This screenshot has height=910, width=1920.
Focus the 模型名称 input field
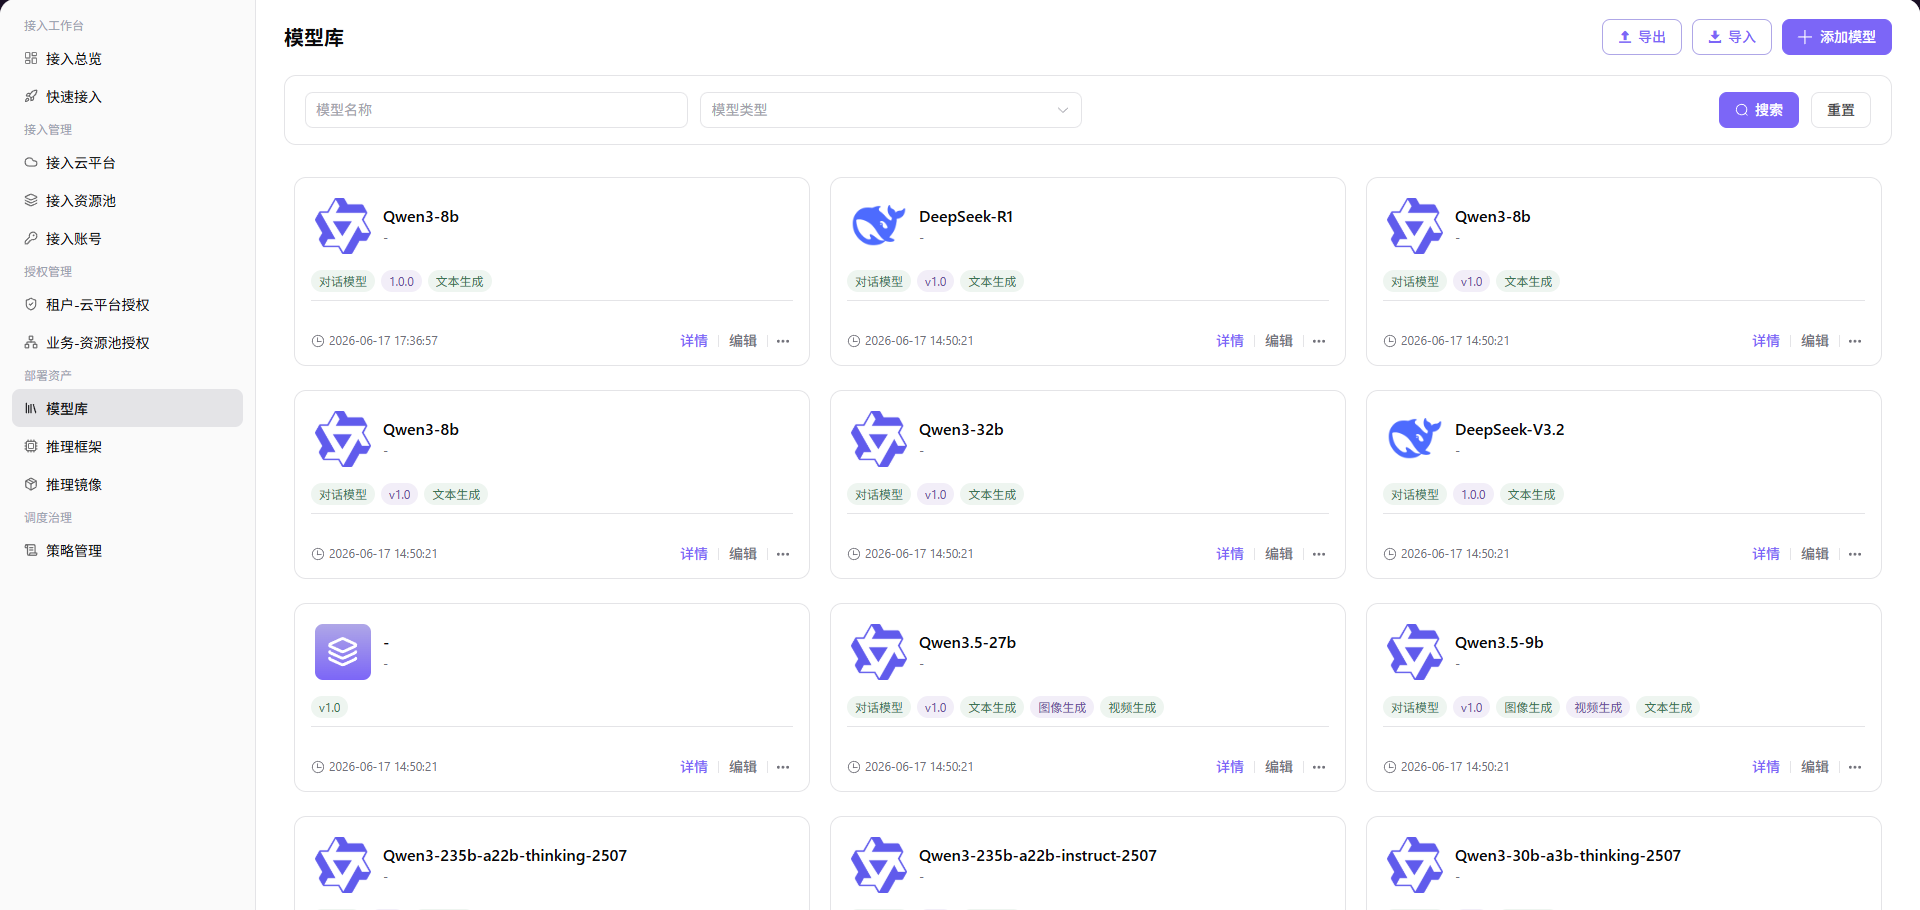tap(496, 110)
